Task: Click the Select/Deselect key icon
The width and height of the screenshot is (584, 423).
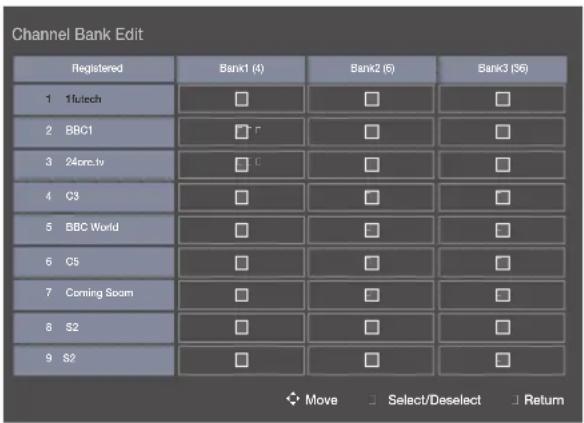Action: [x=372, y=400]
